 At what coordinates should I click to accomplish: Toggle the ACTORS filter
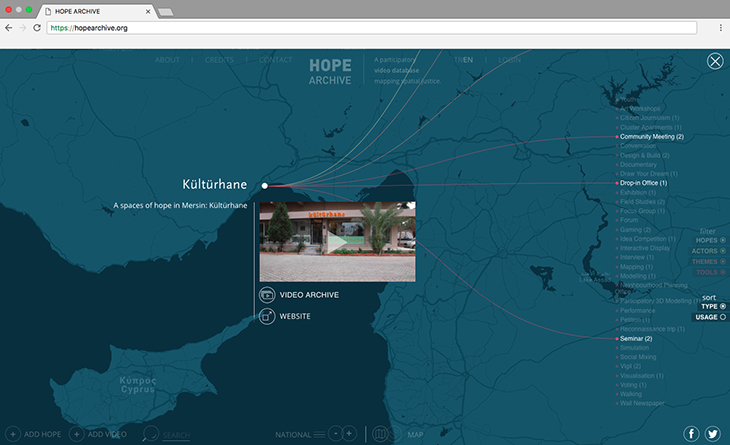(x=708, y=251)
